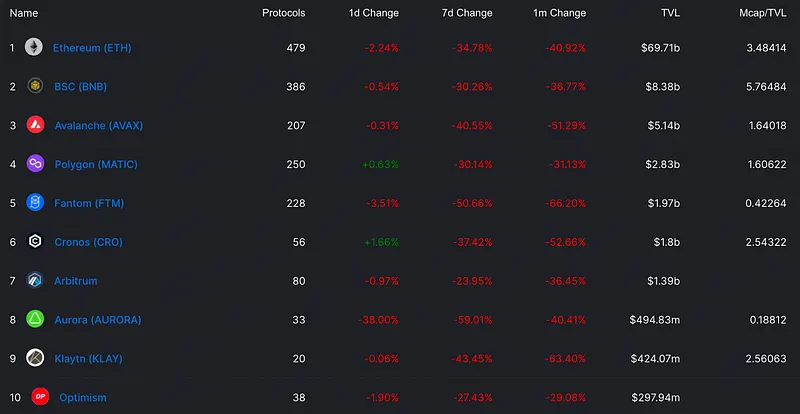The height and width of the screenshot is (414, 800).
Task: Click the blue Fantom logo icon
Action: [x=34, y=203]
